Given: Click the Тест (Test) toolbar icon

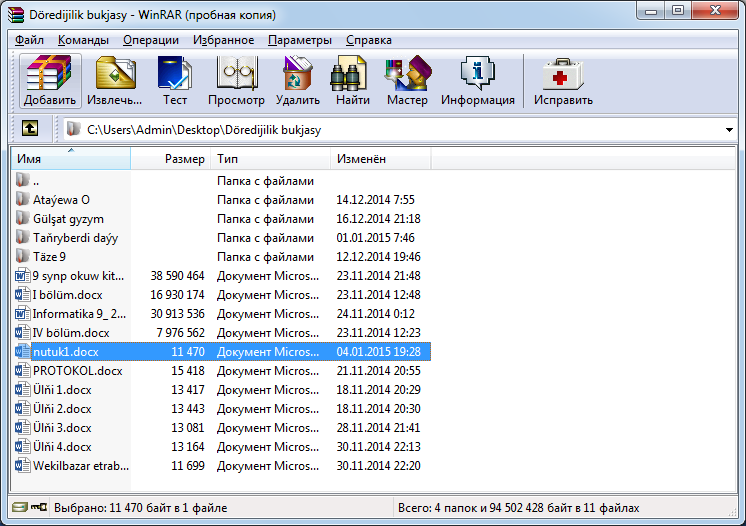Looking at the screenshot, I should pos(175,80).
